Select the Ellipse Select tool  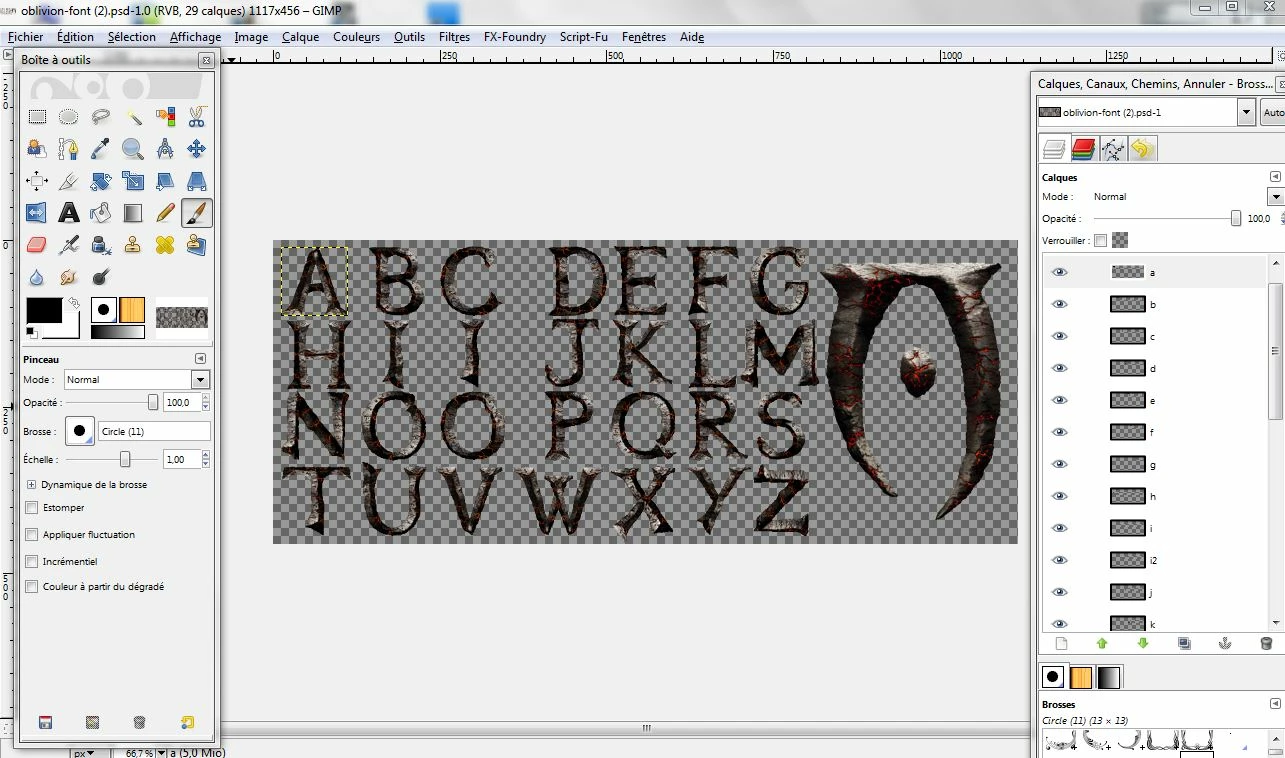click(68, 117)
